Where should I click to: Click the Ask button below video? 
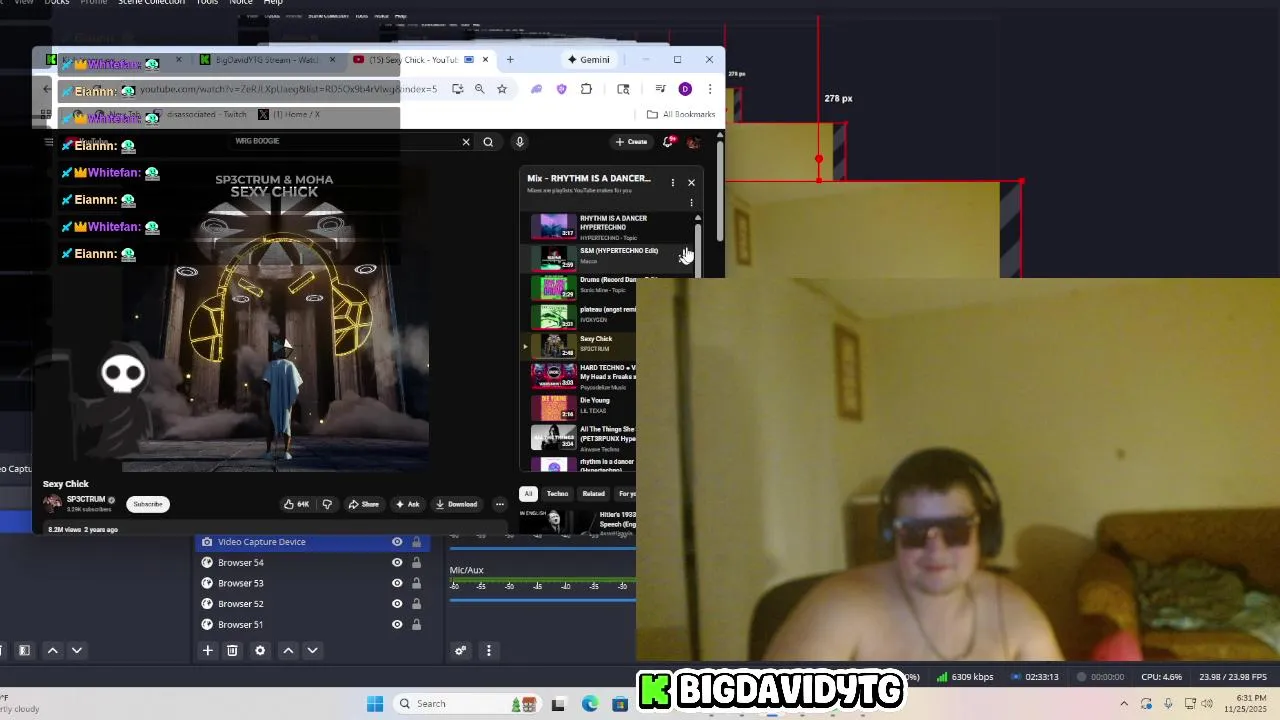coord(408,504)
